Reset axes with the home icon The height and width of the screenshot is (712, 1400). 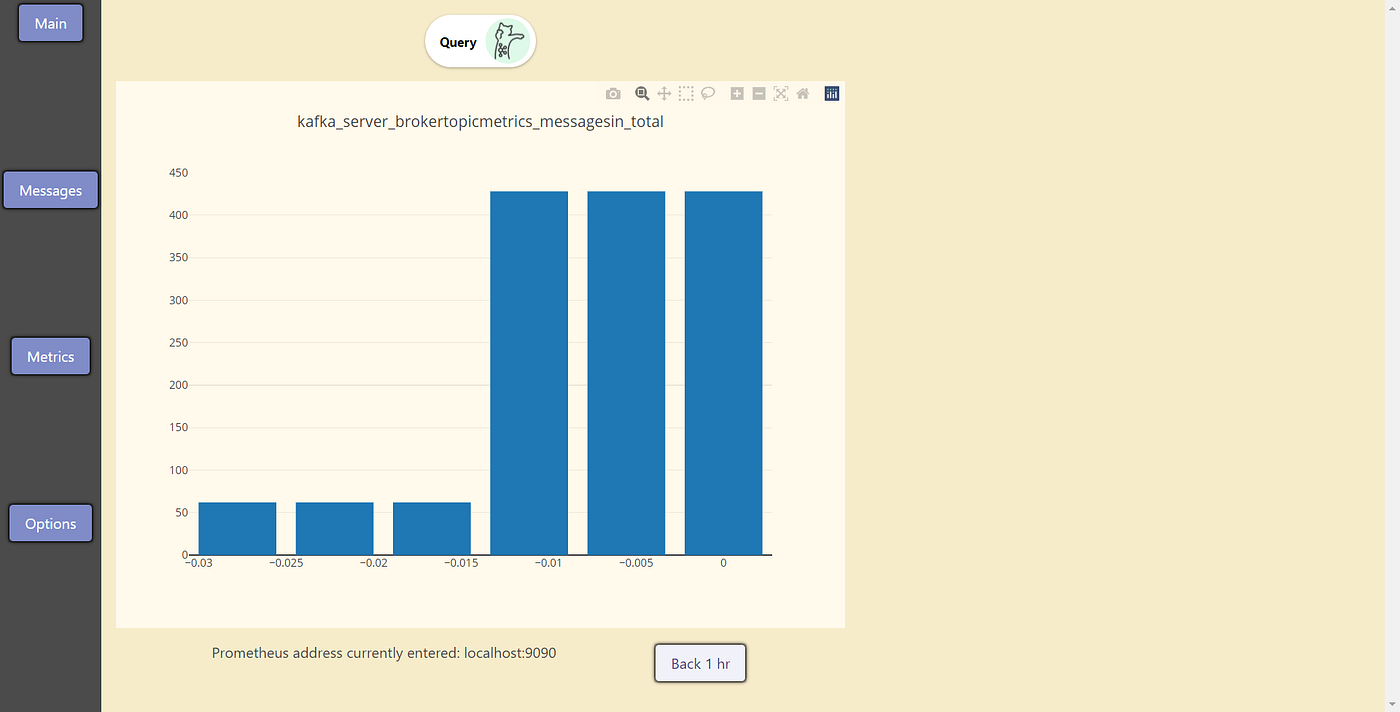(803, 93)
